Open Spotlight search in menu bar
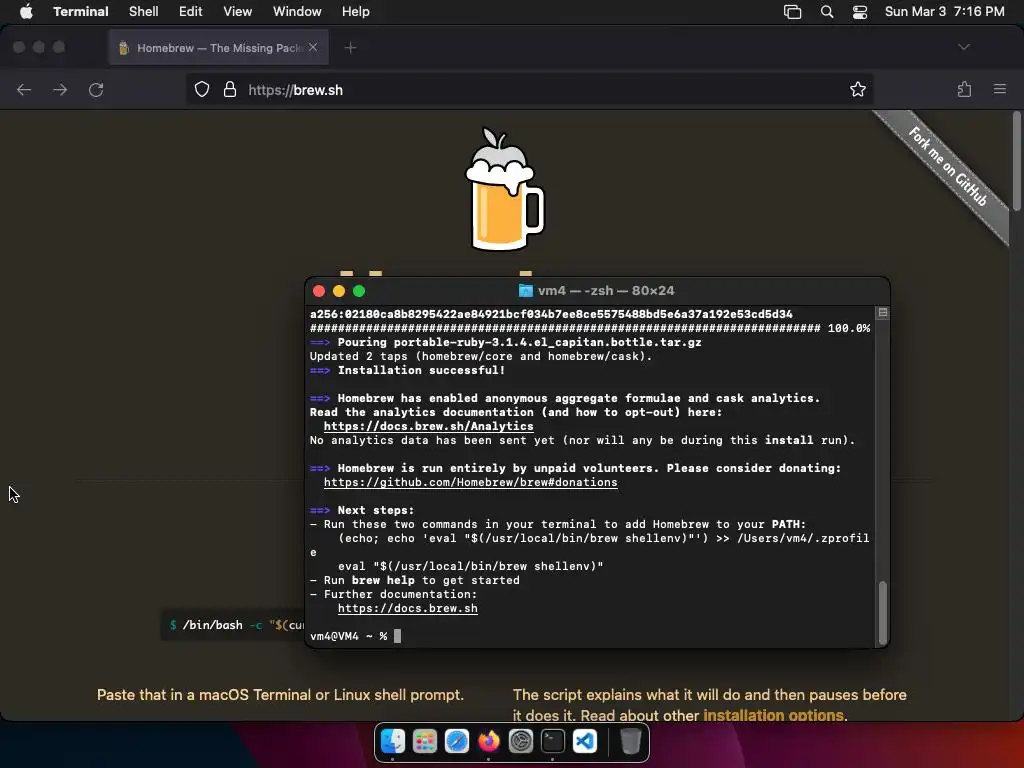This screenshot has height=768, width=1024. 827,12
